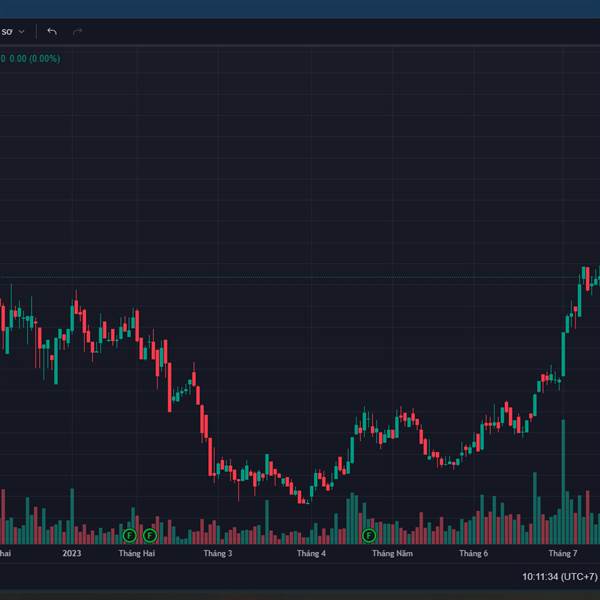
Task: Click the second F marker near Tháng Hai
Action: (x=150, y=536)
